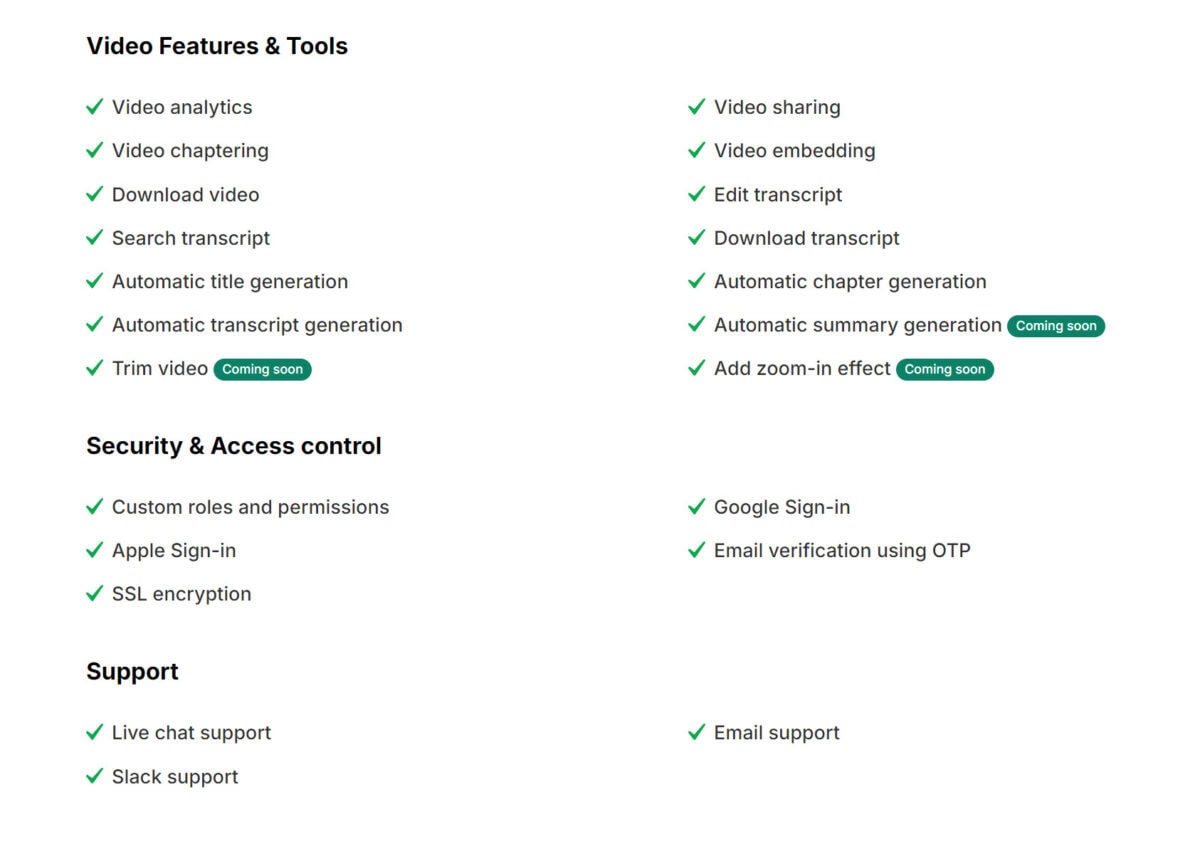Click the Video Features & Tools heading
Screen dimensions: 1200x856
coord(217,46)
